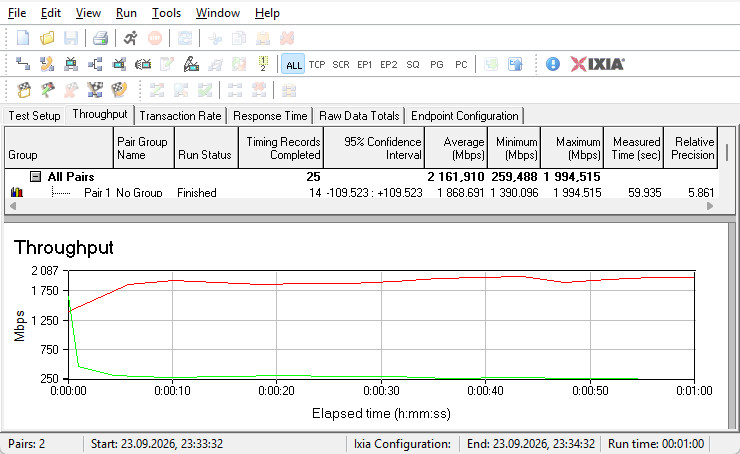This screenshot has width=740, height=454.
Task: Open the Tools menu
Action: click(x=166, y=13)
